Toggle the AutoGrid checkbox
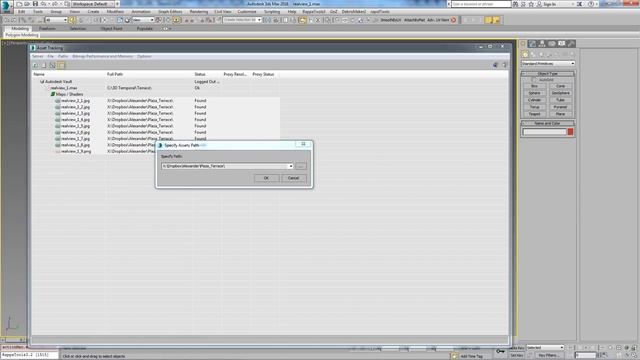640x360 pixels. pyautogui.click(x=533, y=80)
